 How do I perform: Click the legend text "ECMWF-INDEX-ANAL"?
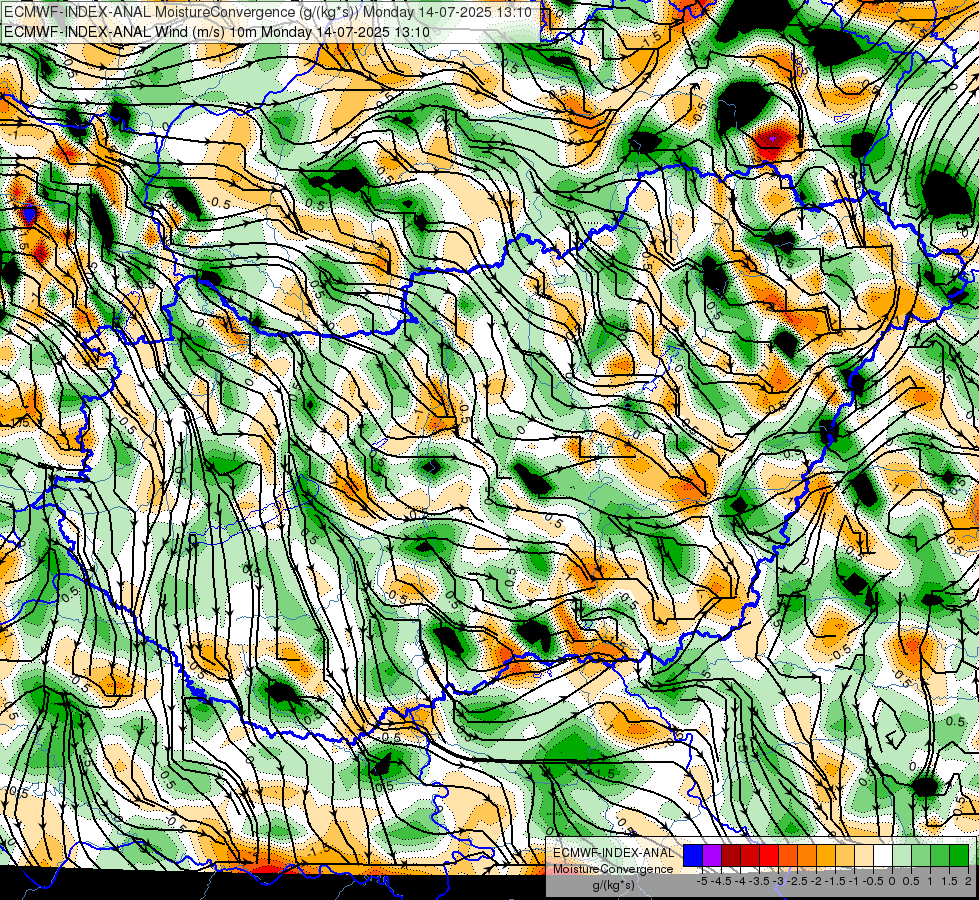pyautogui.click(x=614, y=853)
